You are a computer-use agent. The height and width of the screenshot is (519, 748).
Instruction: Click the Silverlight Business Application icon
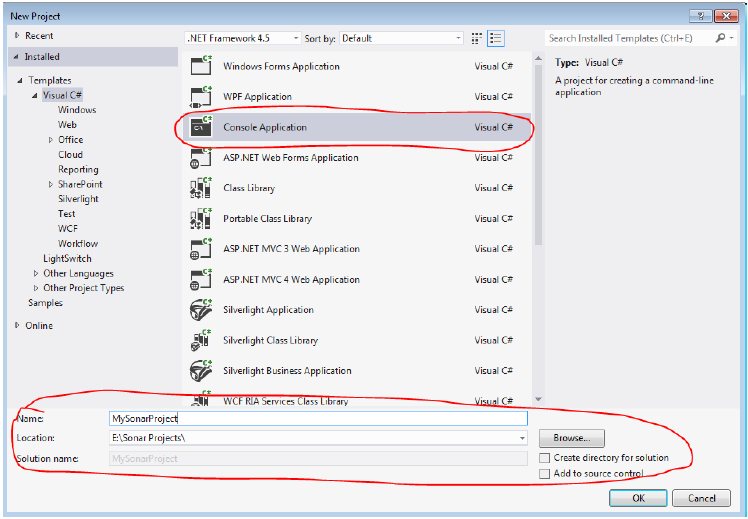[x=201, y=371]
